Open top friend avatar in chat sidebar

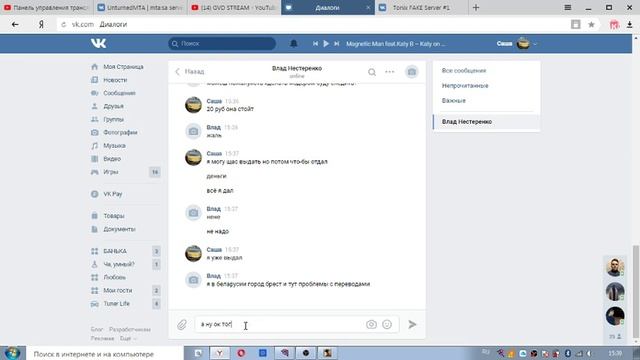click(615, 267)
